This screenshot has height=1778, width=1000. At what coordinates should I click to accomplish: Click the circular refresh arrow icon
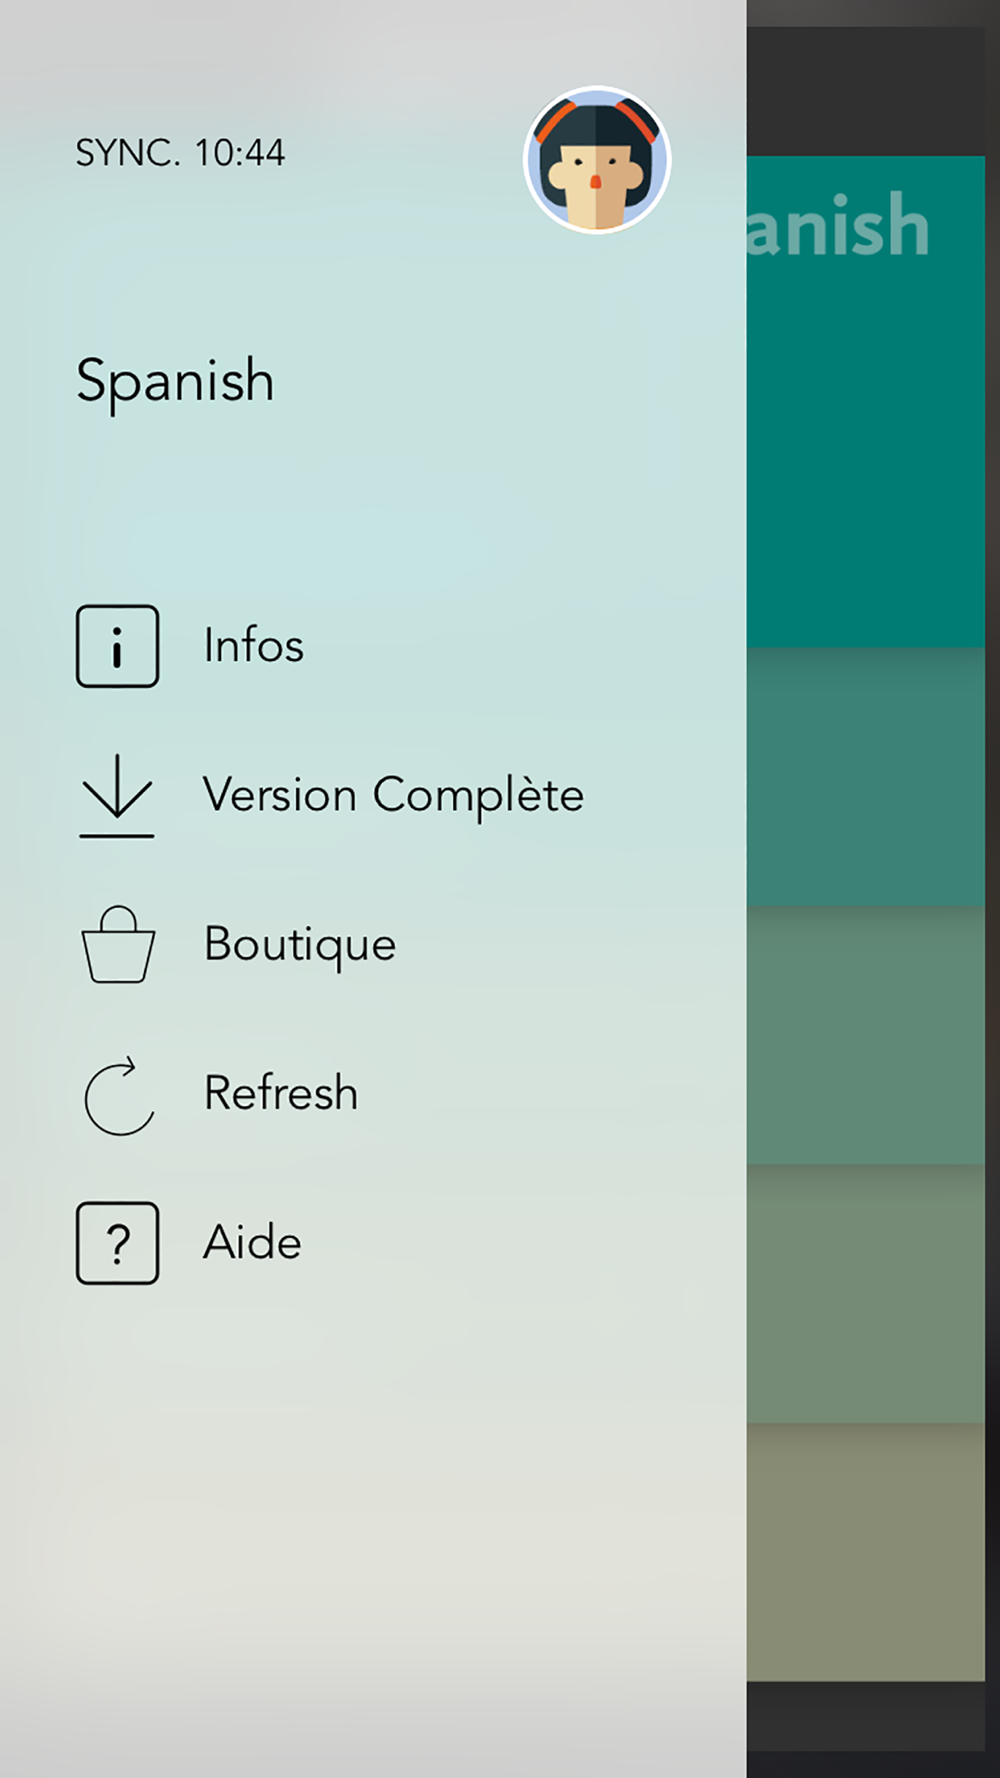[119, 1096]
